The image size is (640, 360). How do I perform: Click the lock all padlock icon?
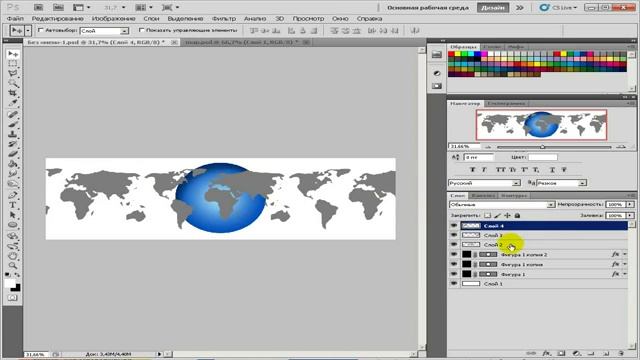(x=517, y=215)
